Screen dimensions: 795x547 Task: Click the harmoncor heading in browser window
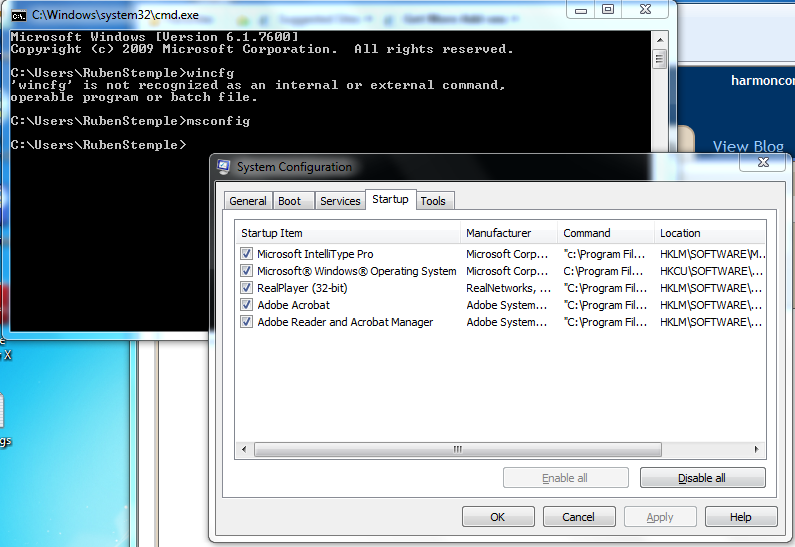(x=762, y=80)
